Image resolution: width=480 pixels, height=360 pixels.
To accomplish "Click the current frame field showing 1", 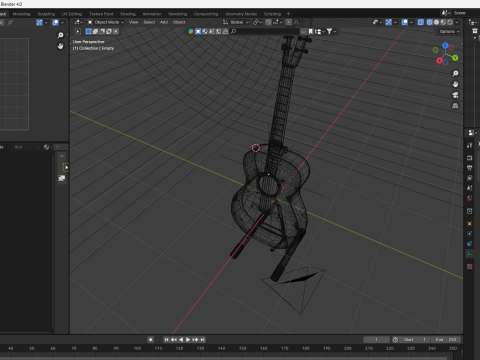I will [x=376, y=340].
